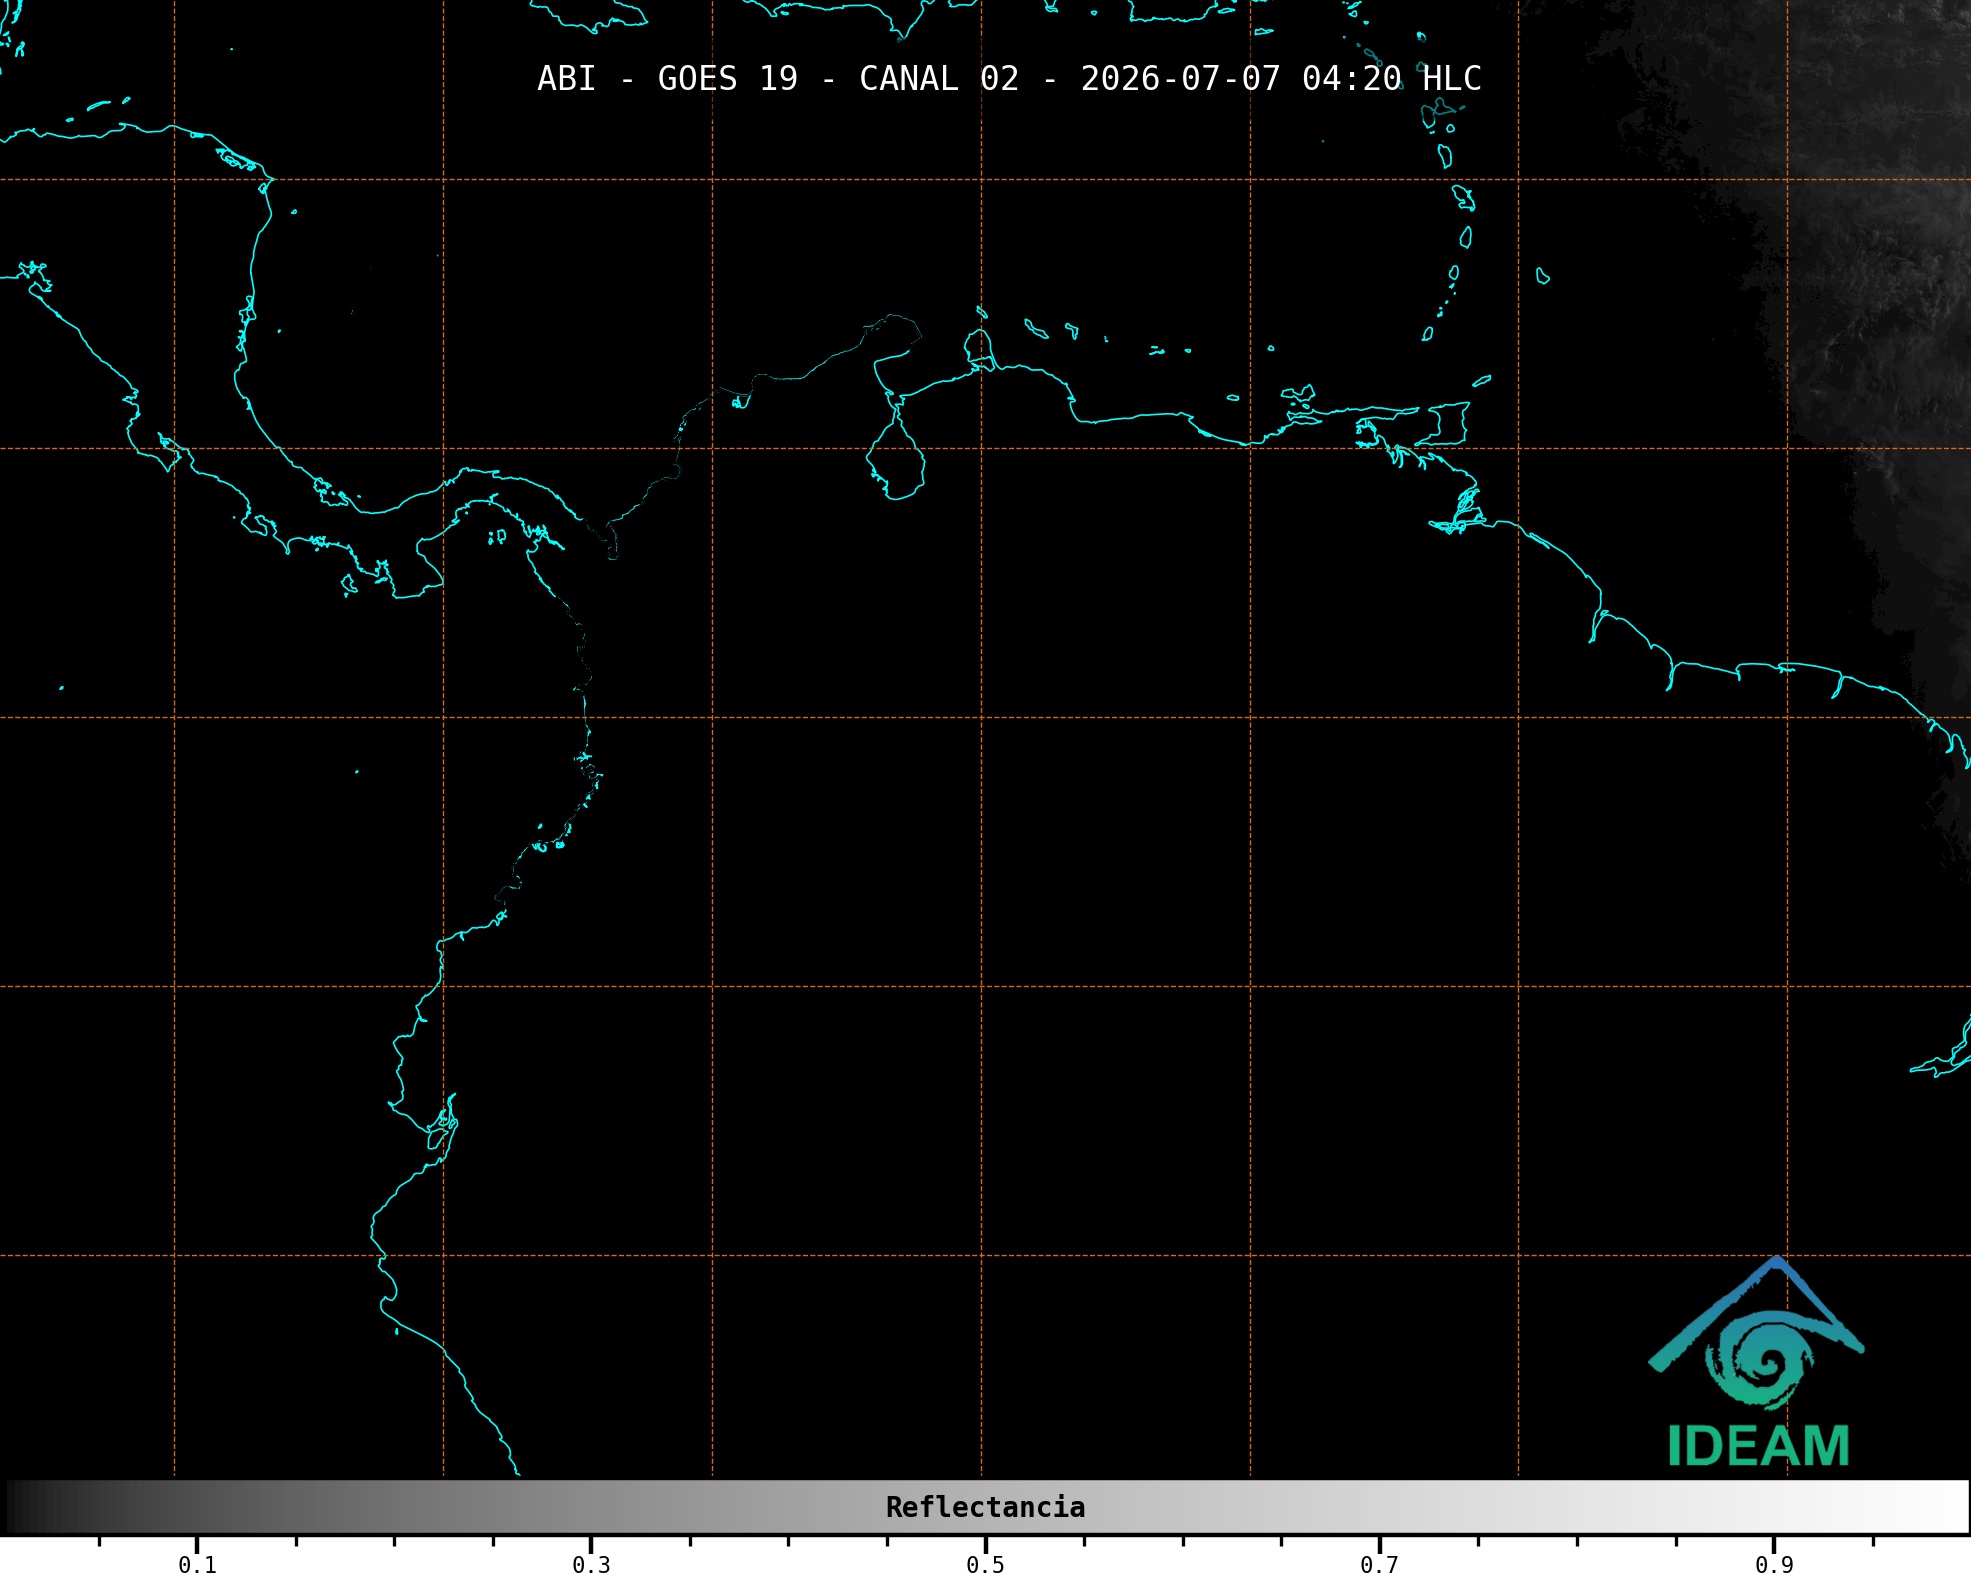Click the IDEAM logo
This screenshot has width=1971, height=1577.
(1757, 1362)
